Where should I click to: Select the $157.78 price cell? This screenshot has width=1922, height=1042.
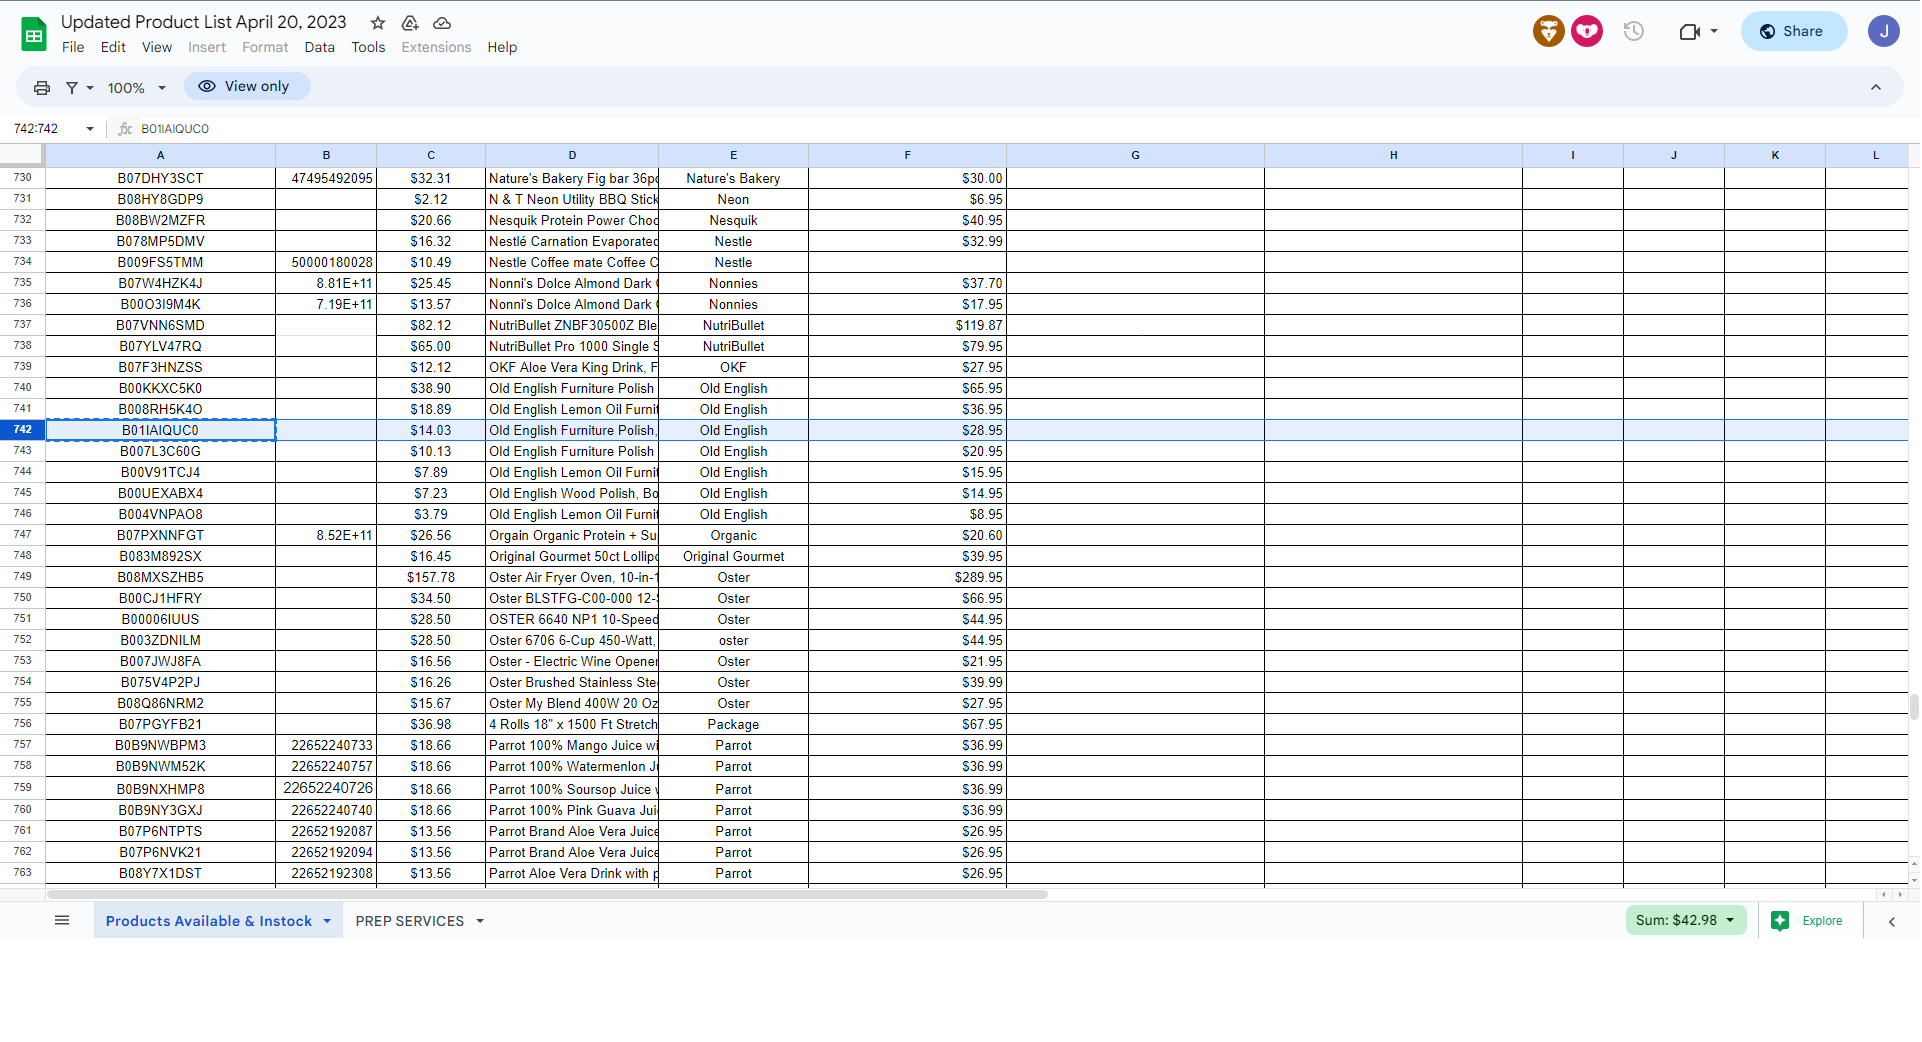pyautogui.click(x=431, y=577)
